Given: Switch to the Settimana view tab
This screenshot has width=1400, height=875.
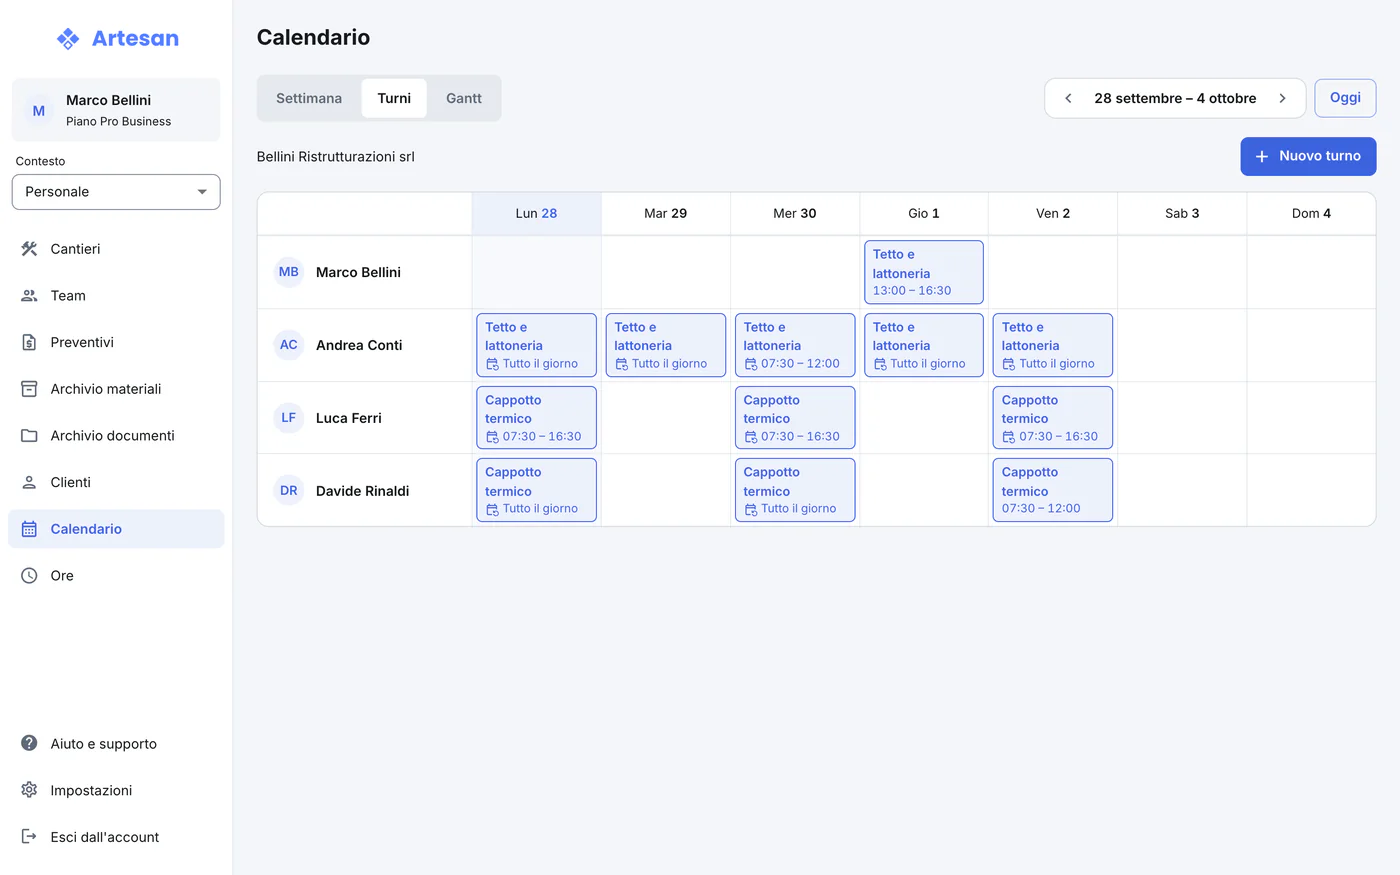Looking at the screenshot, I should pyautogui.click(x=309, y=98).
